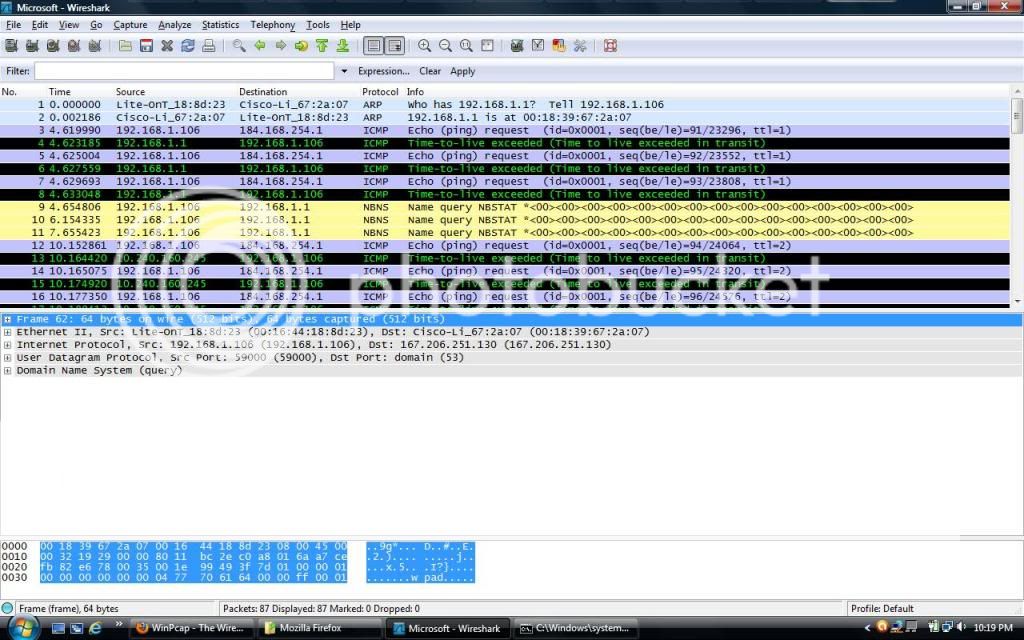Image resolution: width=1024 pixels, height=640 pixels.
Task: Open the filter history dropdown arrow
Action: 344,72
